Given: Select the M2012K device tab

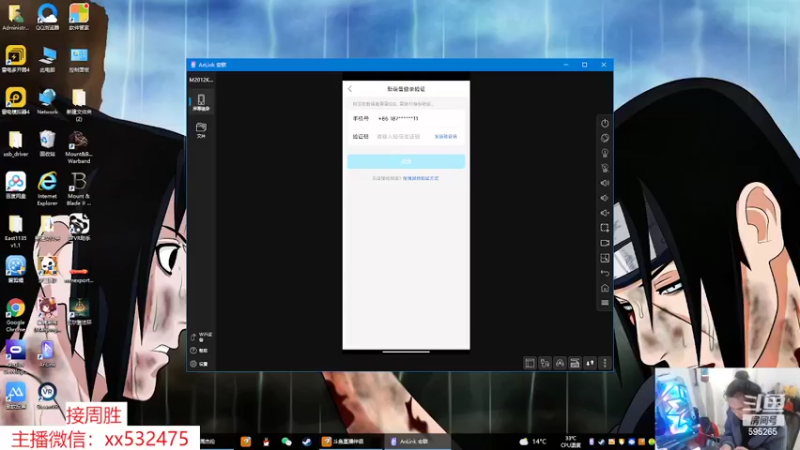Looking at the screenshot, I should 201,80.
